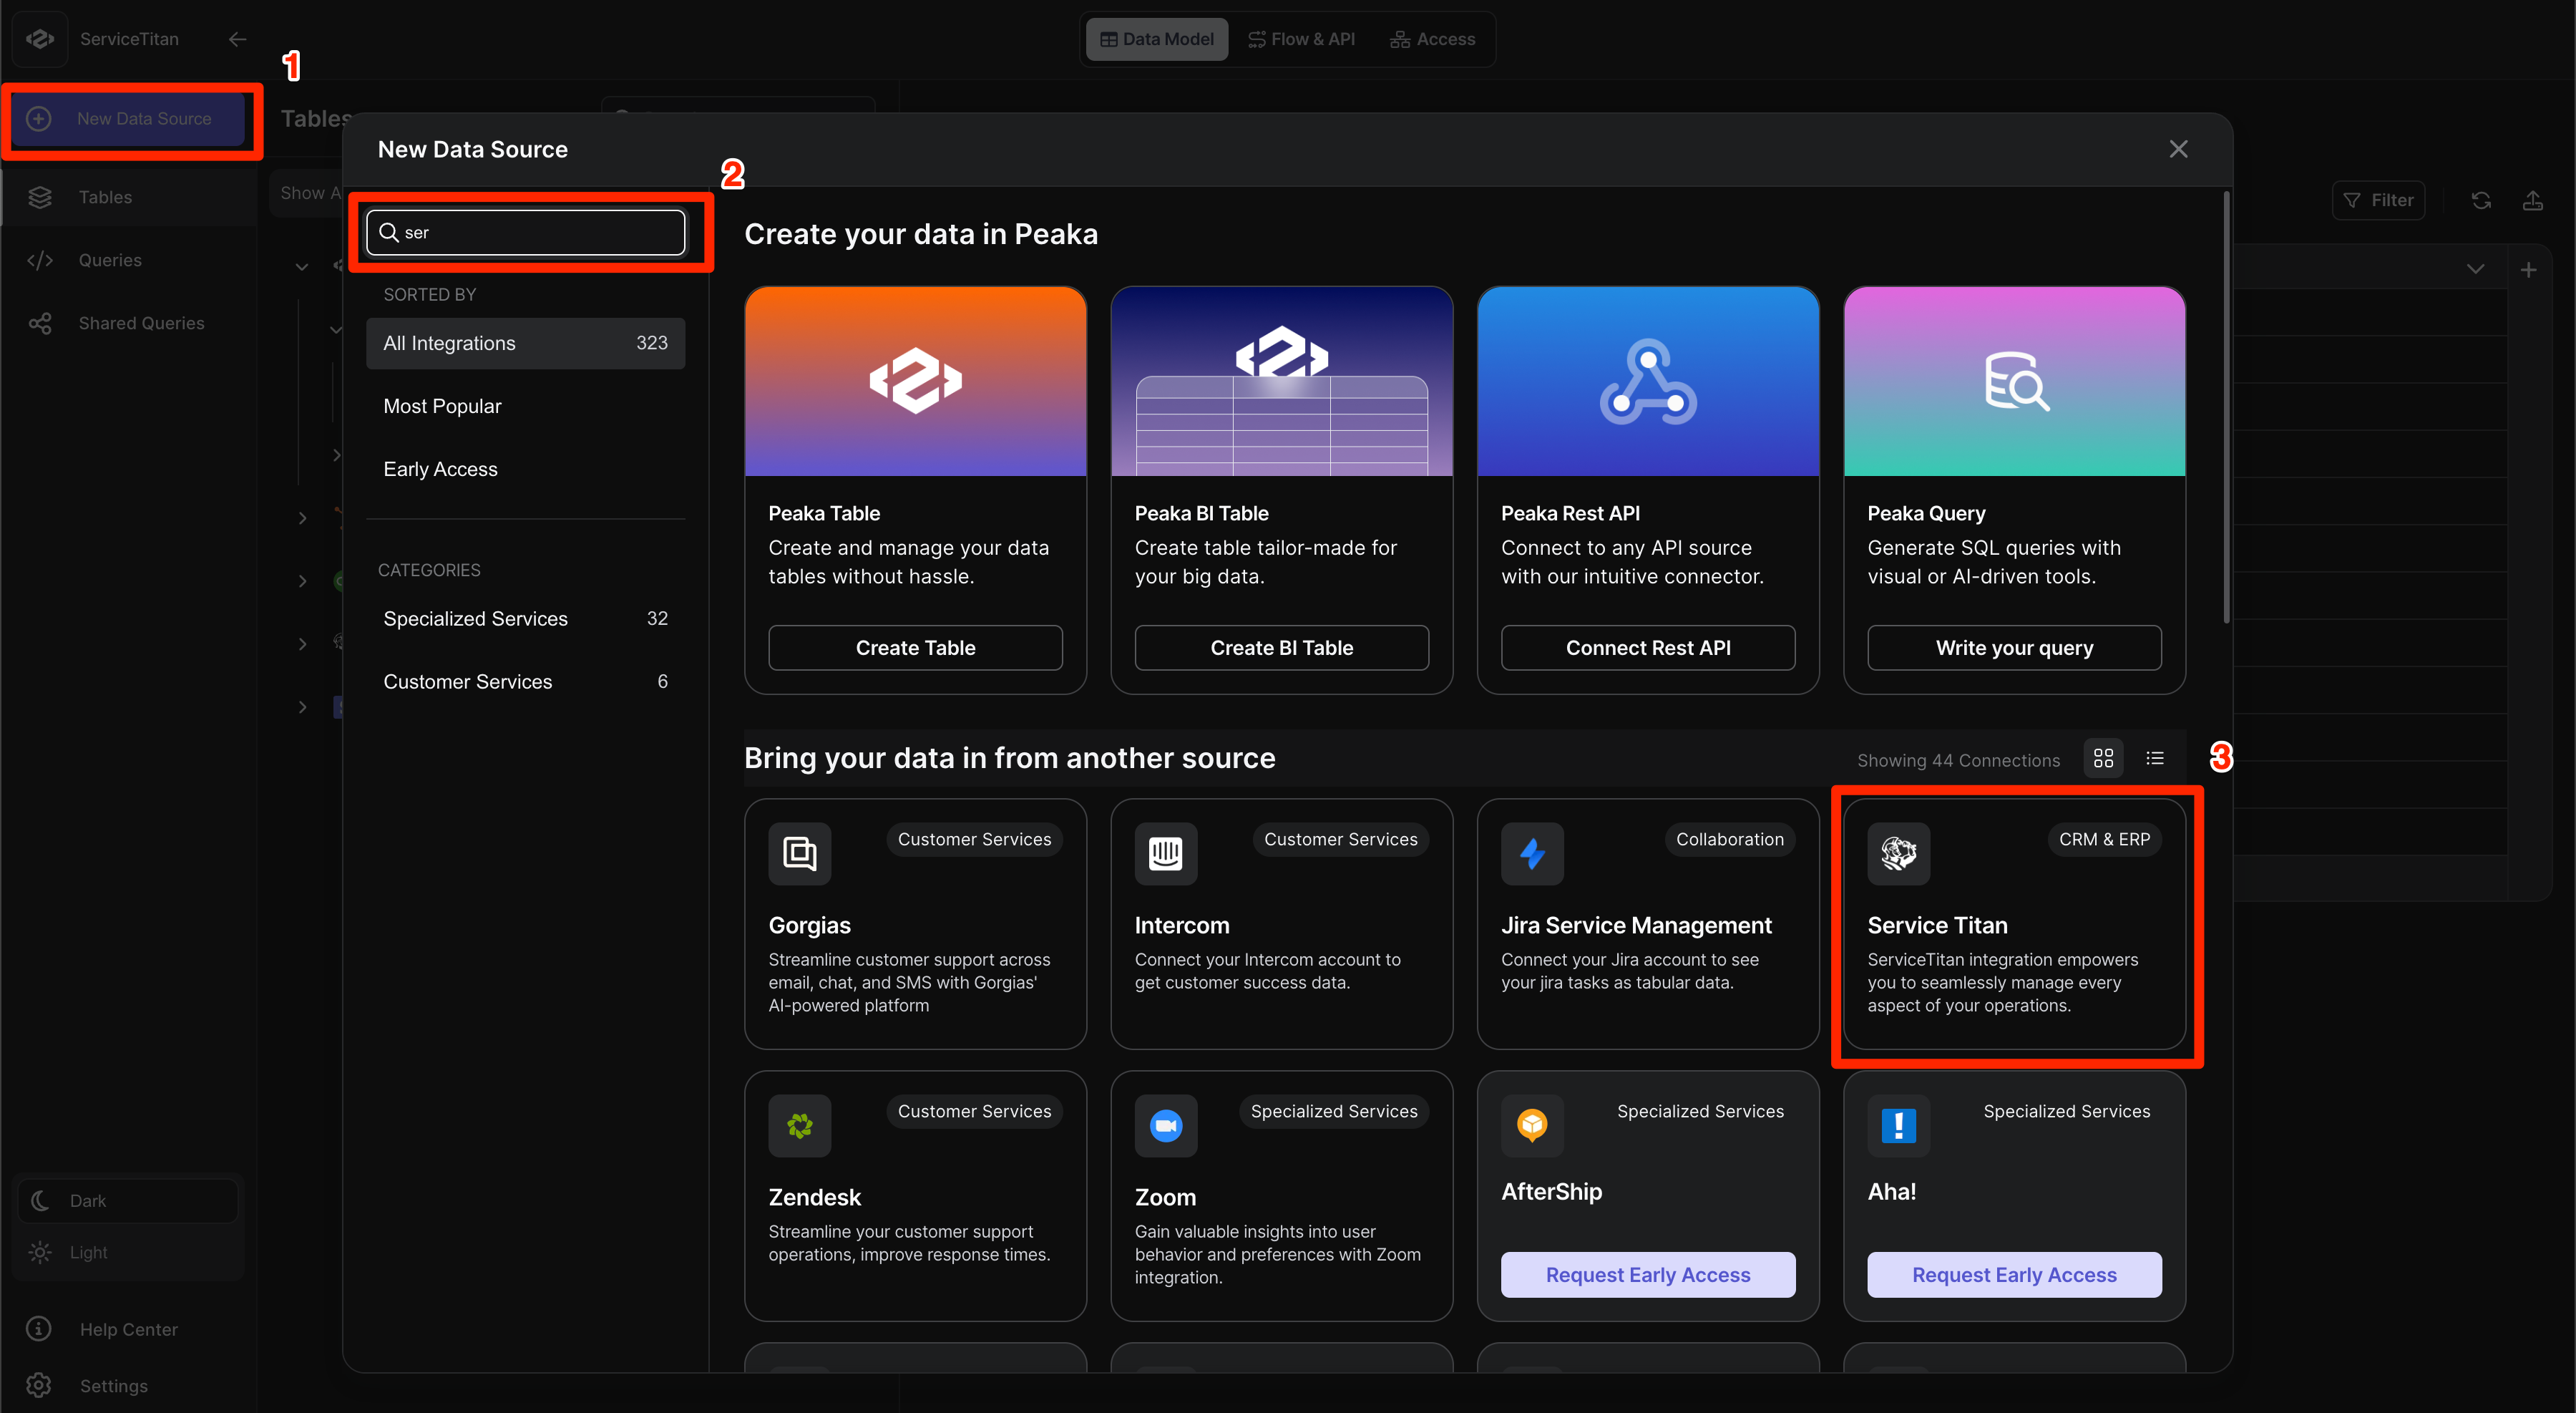The height and width of the screenshot is (1413, 2576).
Task: Collapse the sidebar with the back arrow
Action: [x=237, y=39]
